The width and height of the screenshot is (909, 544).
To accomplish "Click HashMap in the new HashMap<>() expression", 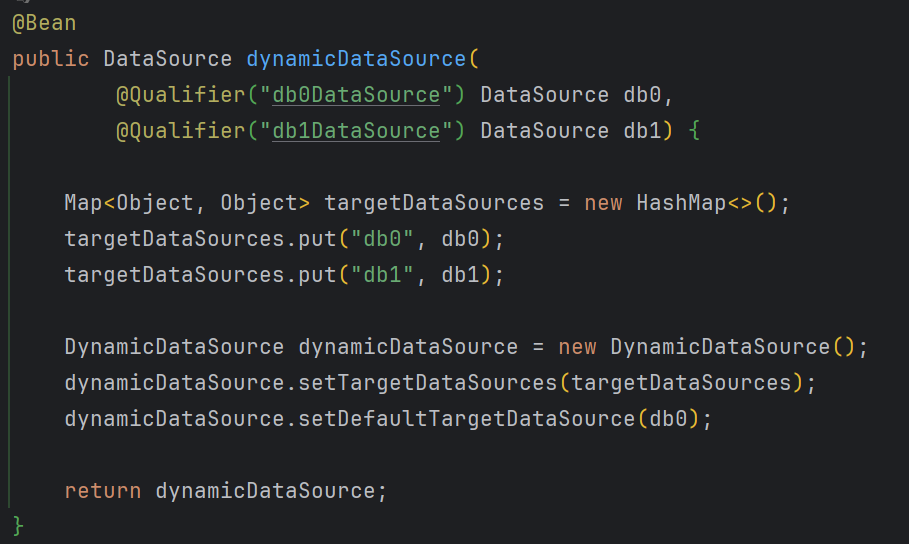I will 681,203.
